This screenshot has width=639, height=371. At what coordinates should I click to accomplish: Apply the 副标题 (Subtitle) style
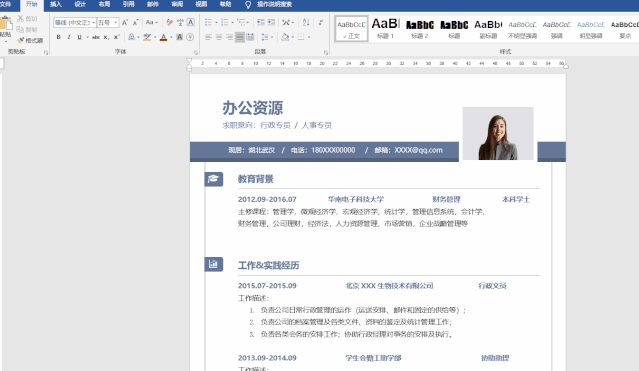pos(488,29)
